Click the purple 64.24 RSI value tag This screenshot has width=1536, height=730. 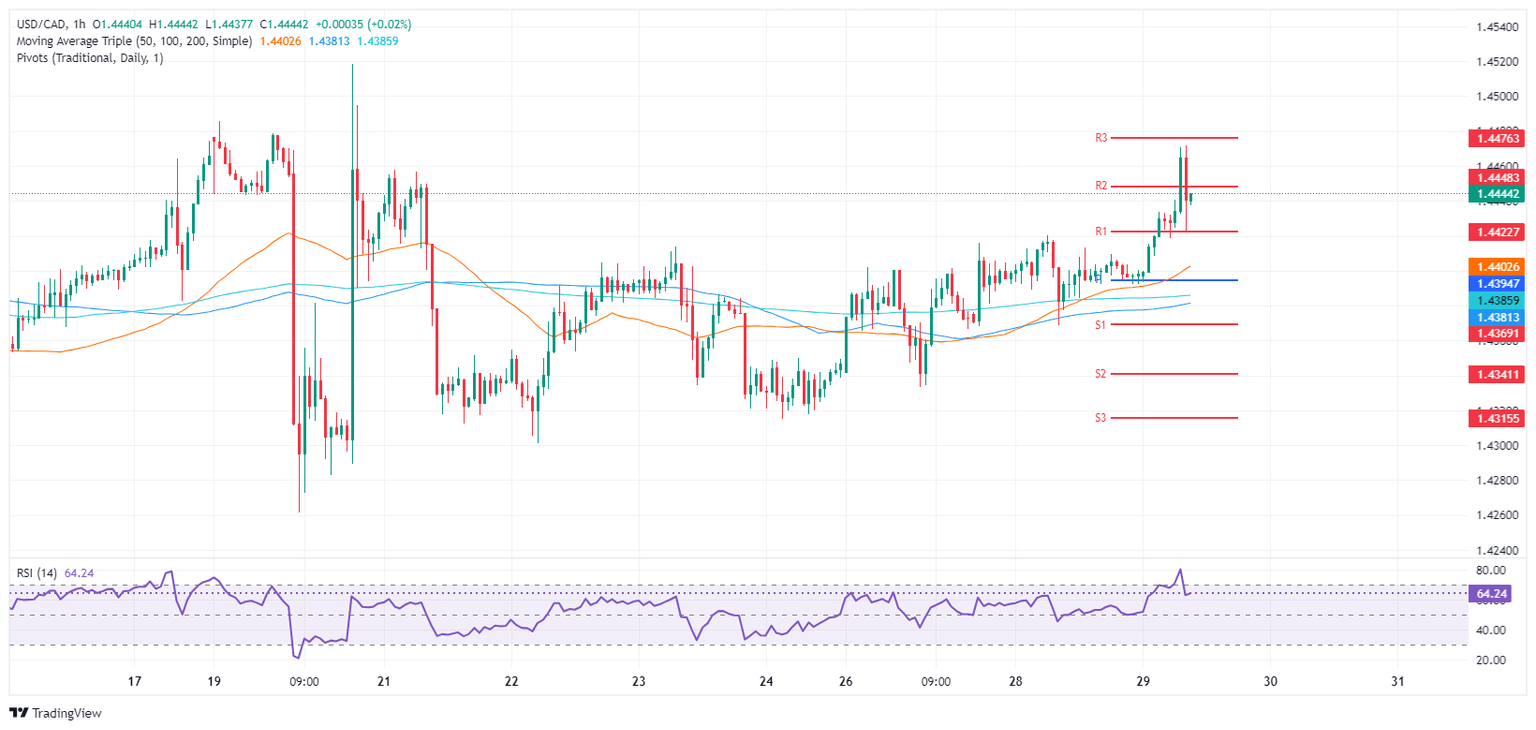(1495, 594)
